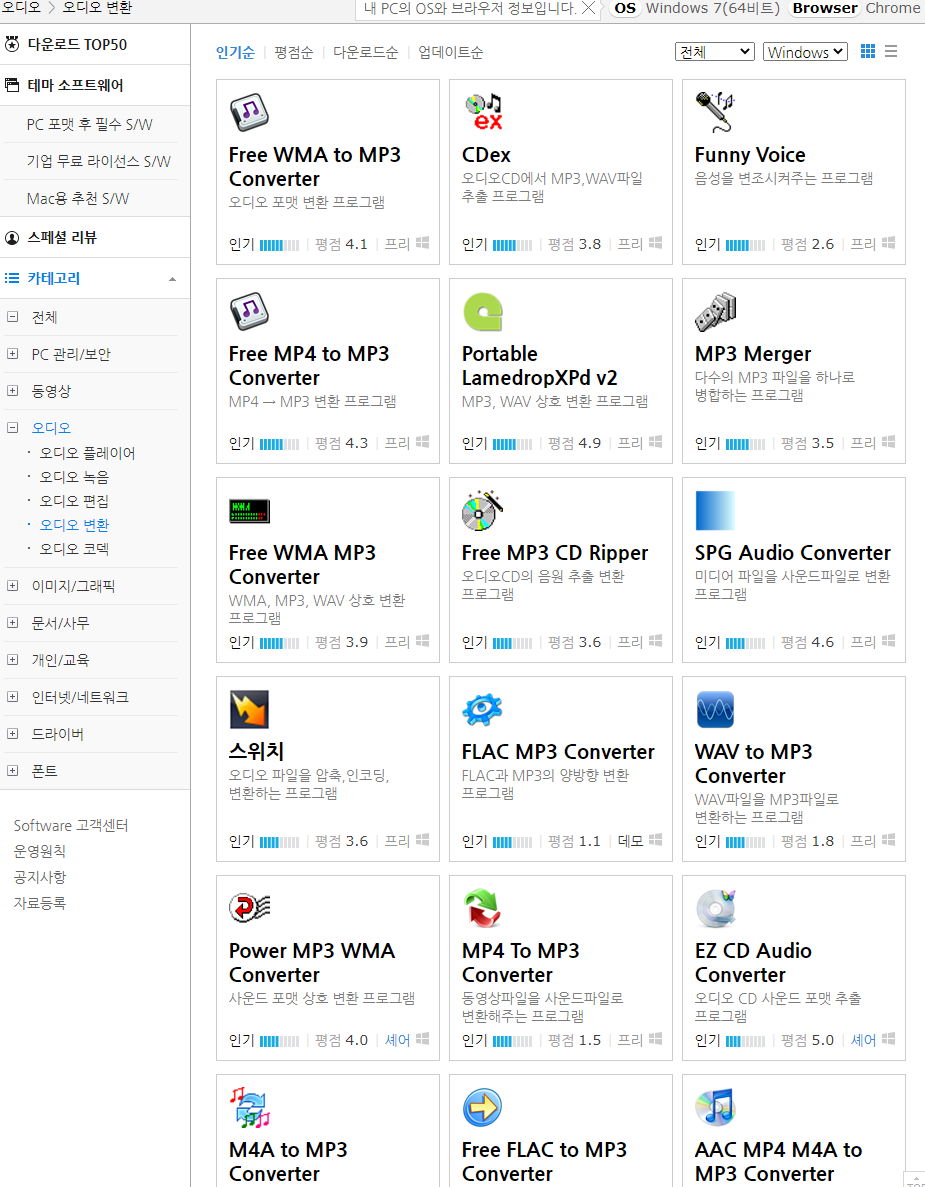Select 오디오 편집 subcategory
Image resolution: width=925 pixels, height=1187 pixels.
[74, 501]
